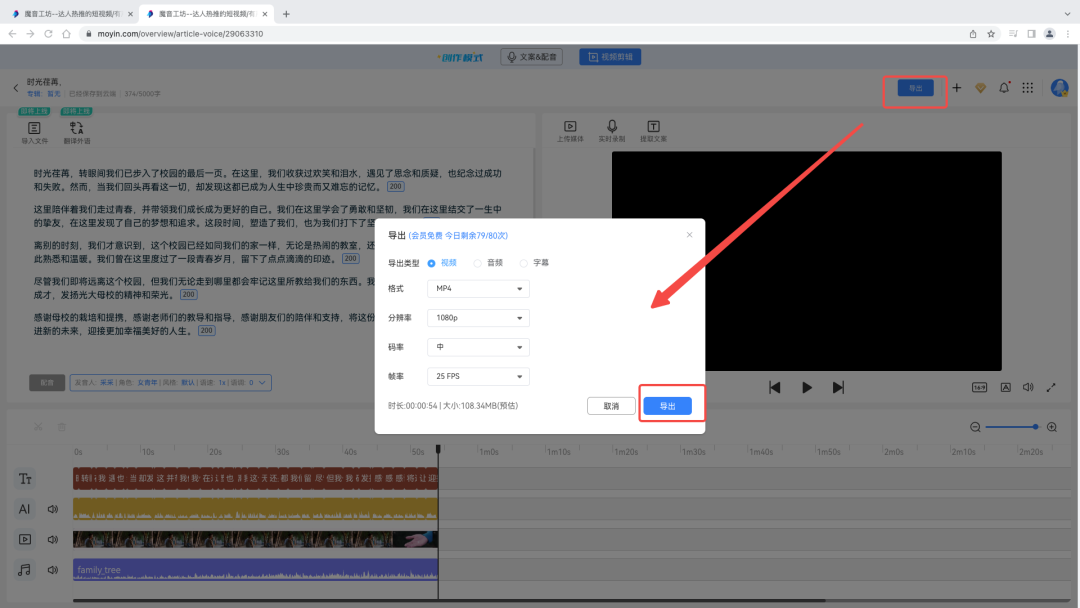Click the horizontal timeline scrollbar

pyautogui.click(x=449, y=600)
